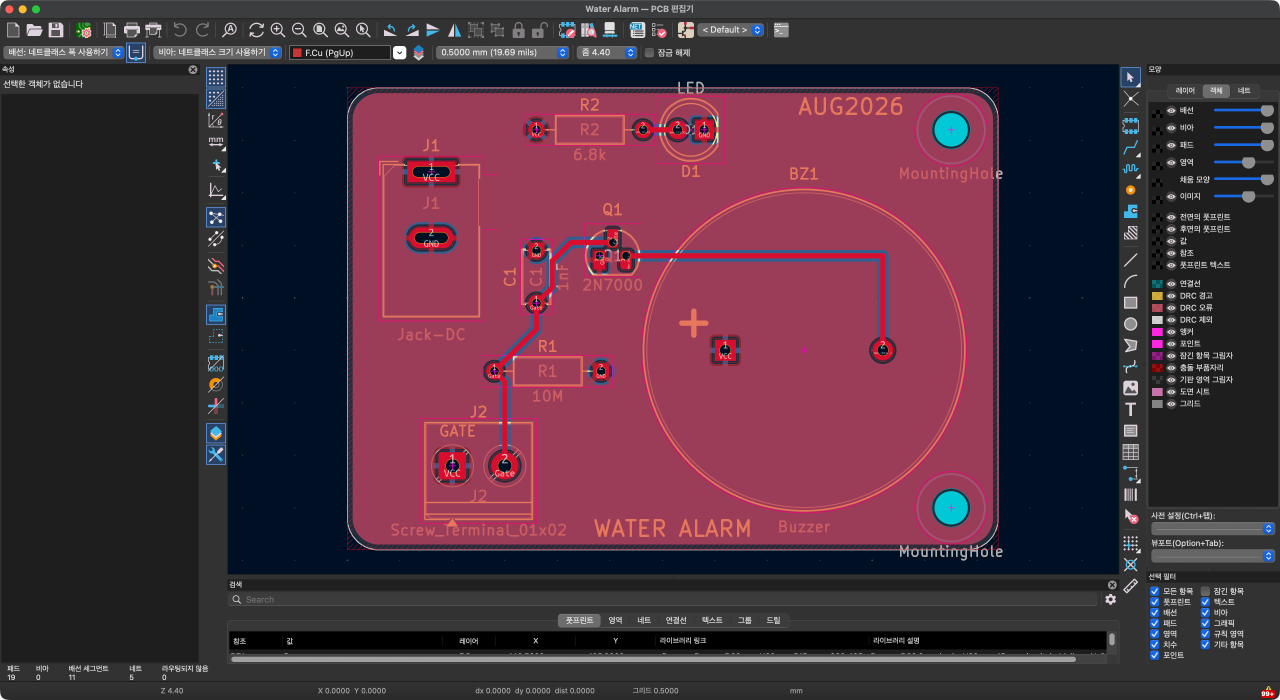This screenshot has width=1280, height=700.
Task: Uncheck the 텍스트 selection filter
Action: point(1205,602)
